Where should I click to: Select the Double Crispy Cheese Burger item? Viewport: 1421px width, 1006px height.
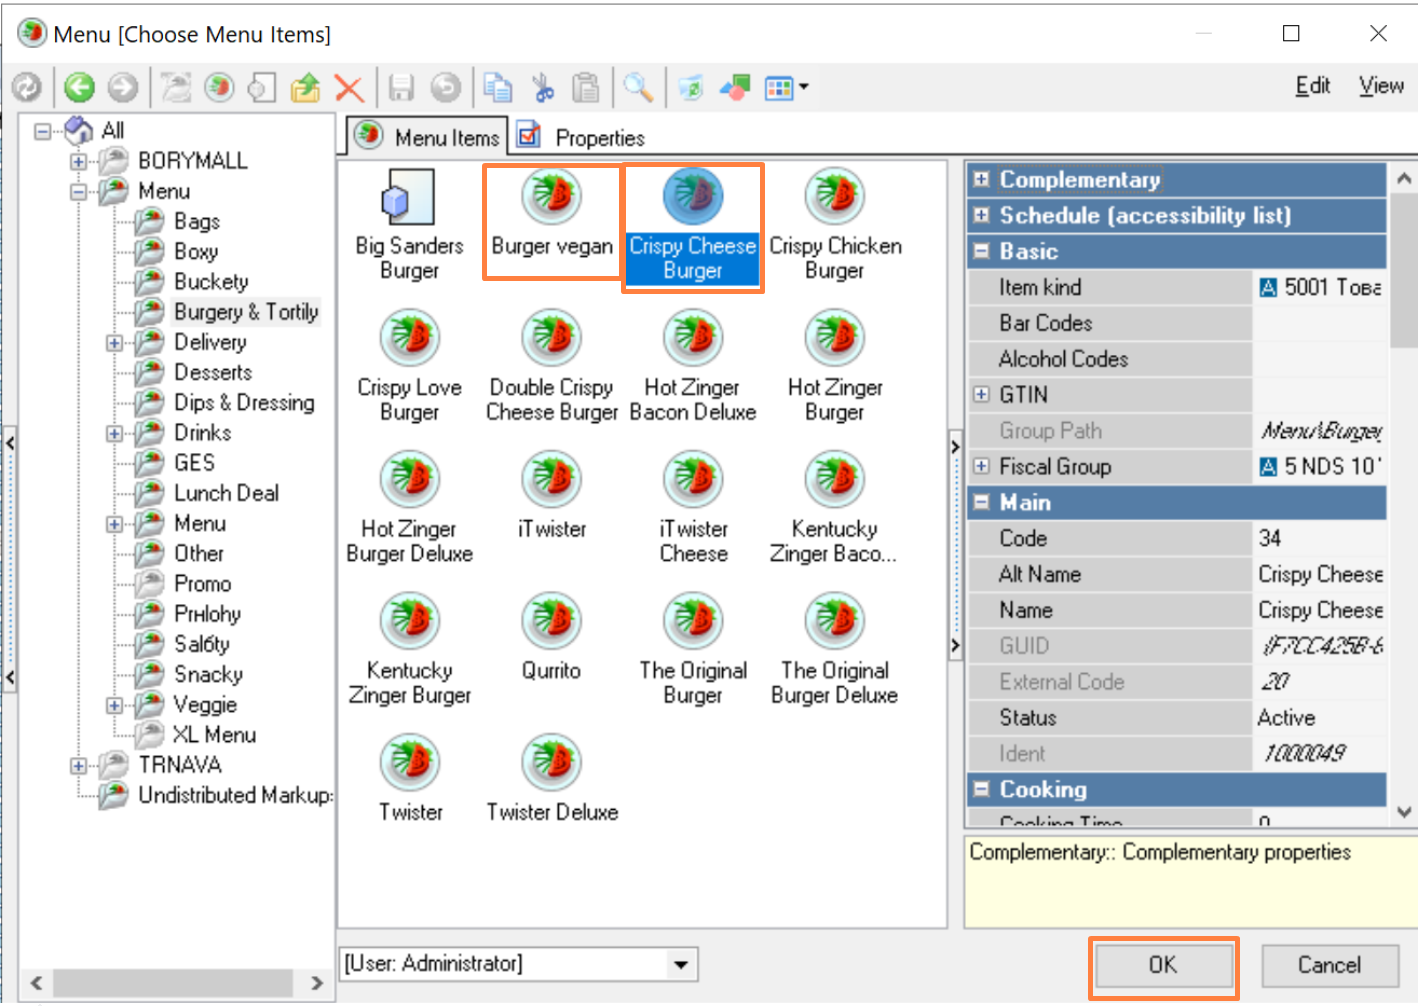(x=551, y=367)
